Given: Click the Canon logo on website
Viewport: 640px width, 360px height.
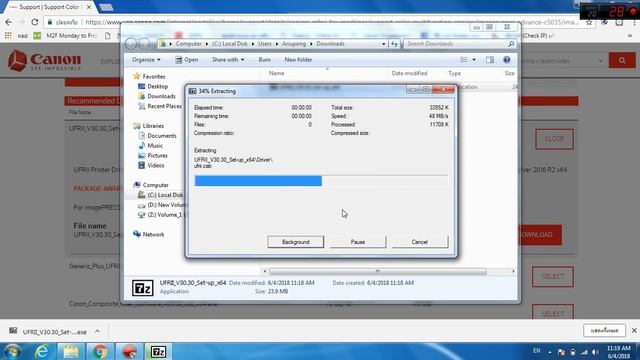Looking at the screenshot, I should coord(44,60).
